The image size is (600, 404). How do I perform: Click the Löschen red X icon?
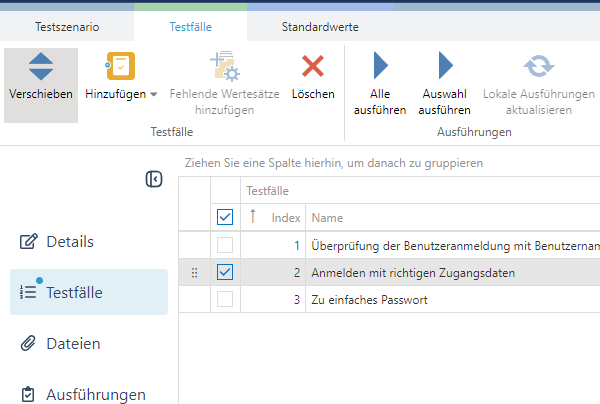click(313, 66)
